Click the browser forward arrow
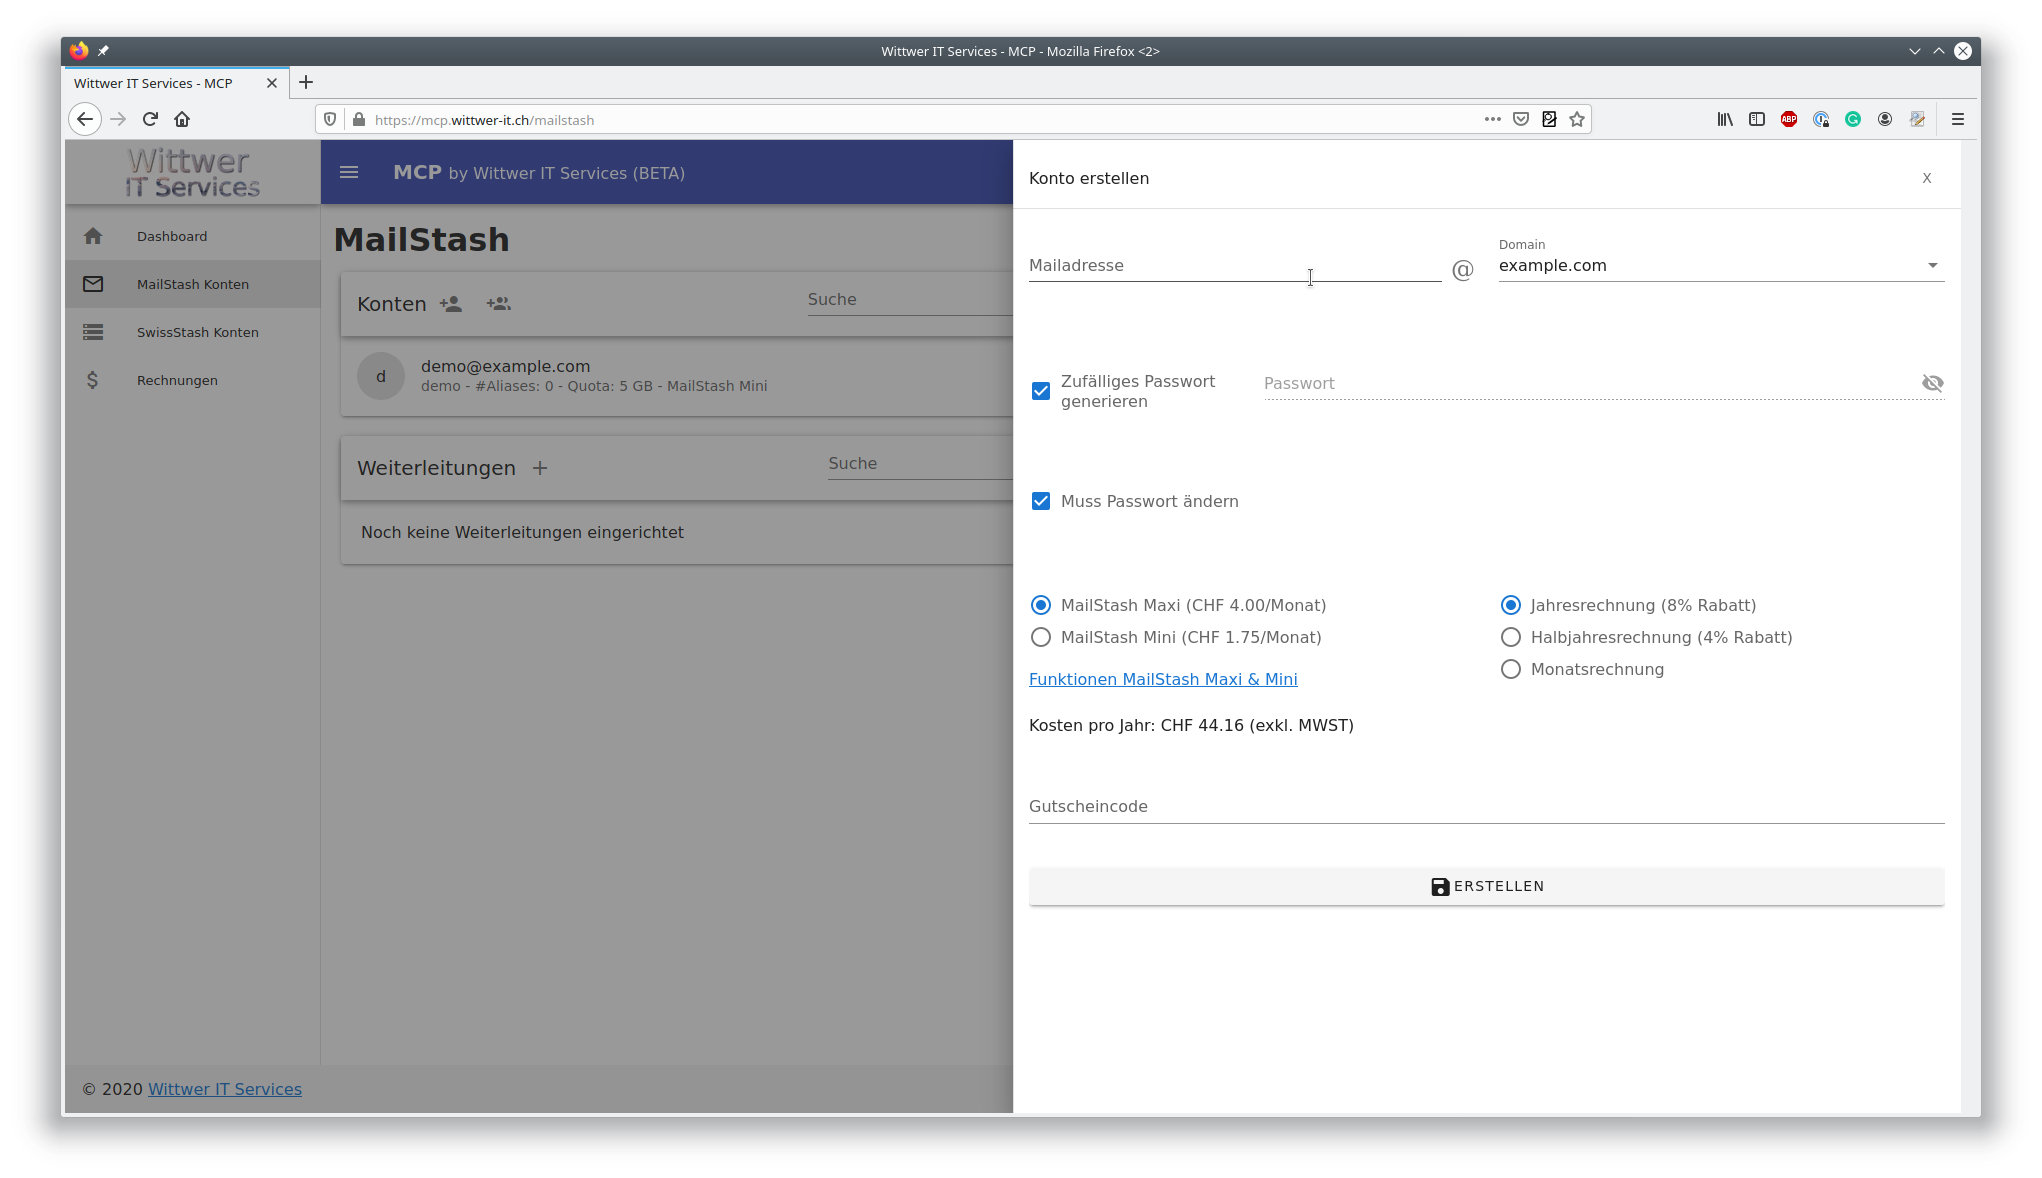Screen dimensions: 2042x1178 (x=118, y=119)
